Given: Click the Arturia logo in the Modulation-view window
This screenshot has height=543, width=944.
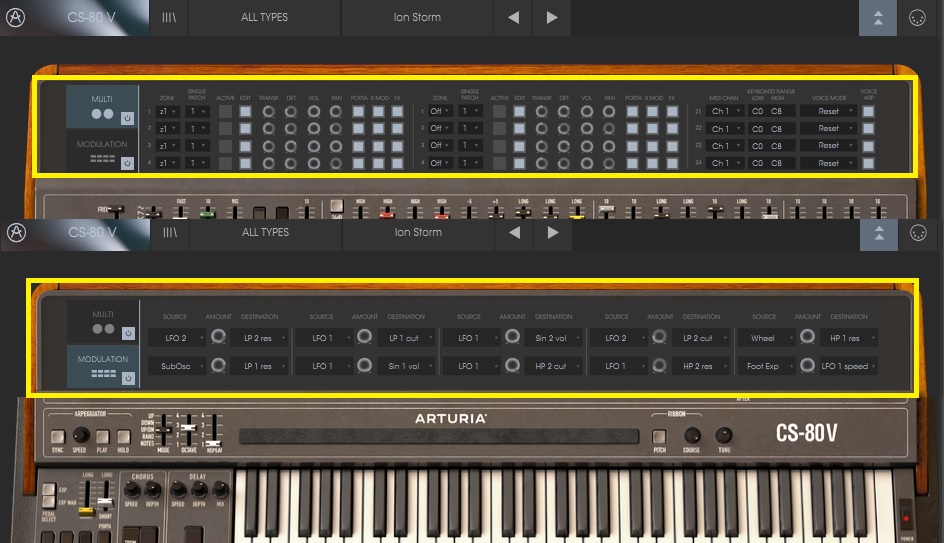Looking at the screenshot, I should 17,232.
